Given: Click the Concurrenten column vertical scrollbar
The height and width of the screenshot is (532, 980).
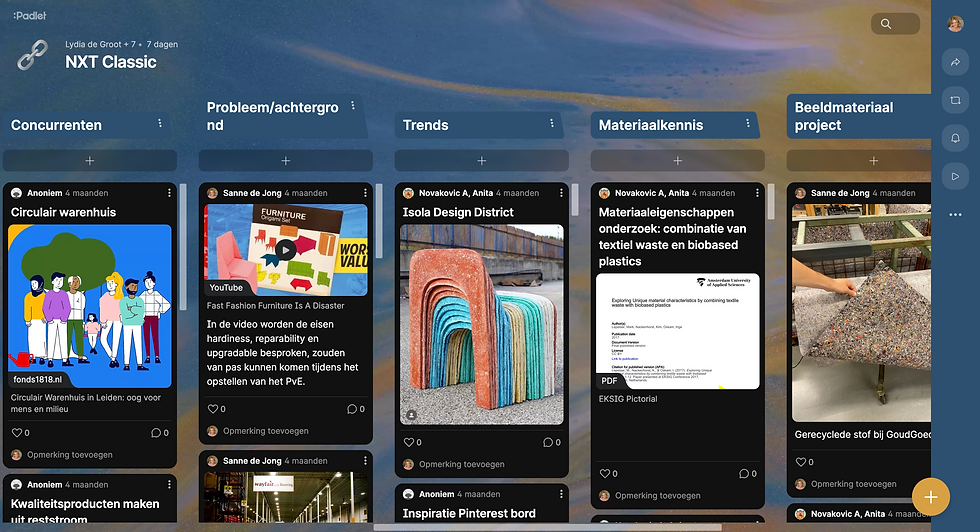Looking at the screenshot, I should pyautogui.click(x=183, y=247).
